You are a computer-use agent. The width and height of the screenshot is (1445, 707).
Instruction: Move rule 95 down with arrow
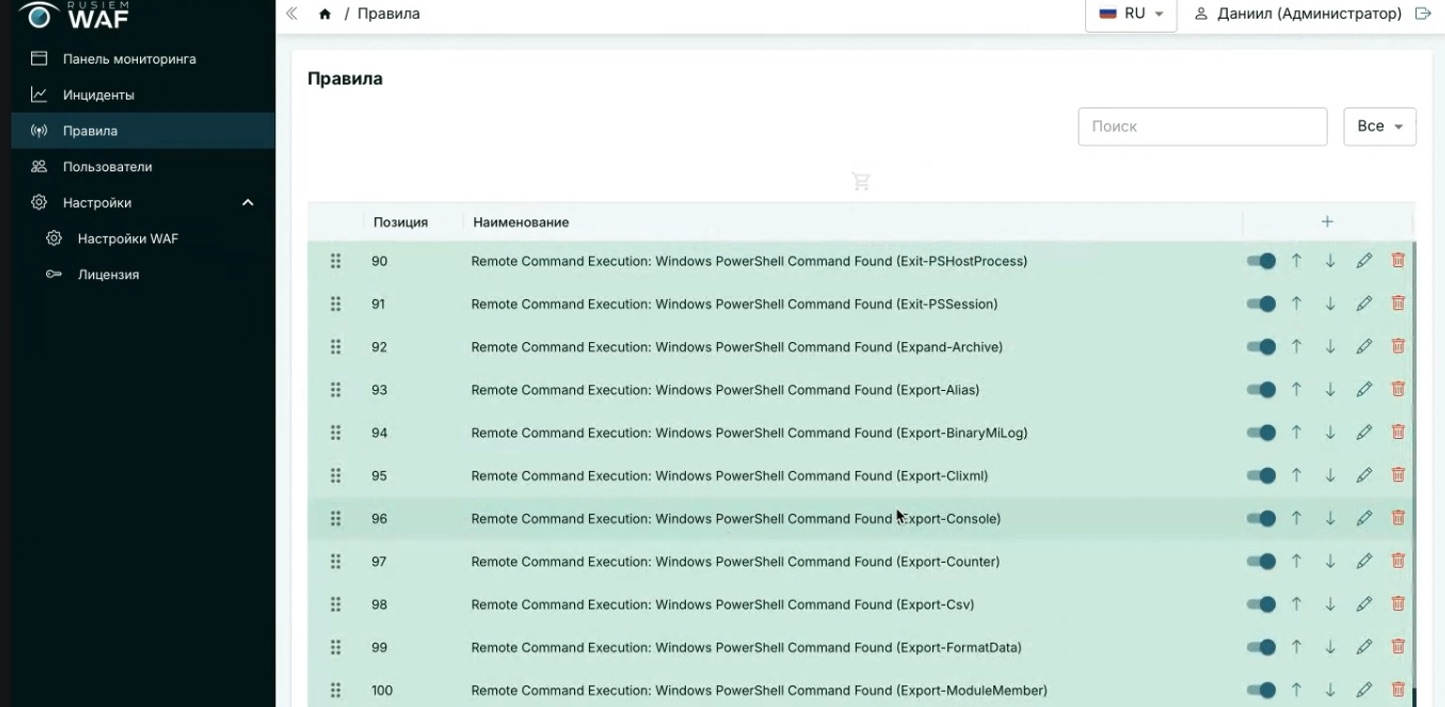[1330, 476]
